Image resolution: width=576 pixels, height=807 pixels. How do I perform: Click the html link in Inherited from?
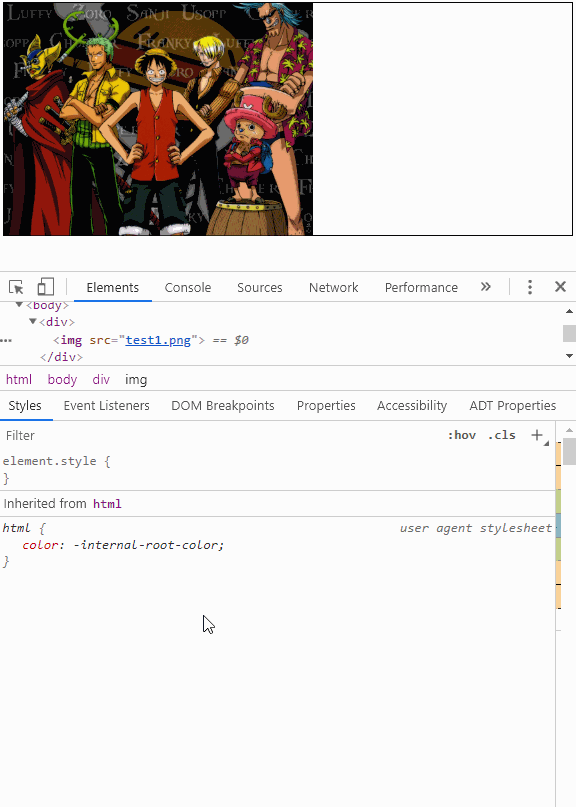click(x=107, y=503)
